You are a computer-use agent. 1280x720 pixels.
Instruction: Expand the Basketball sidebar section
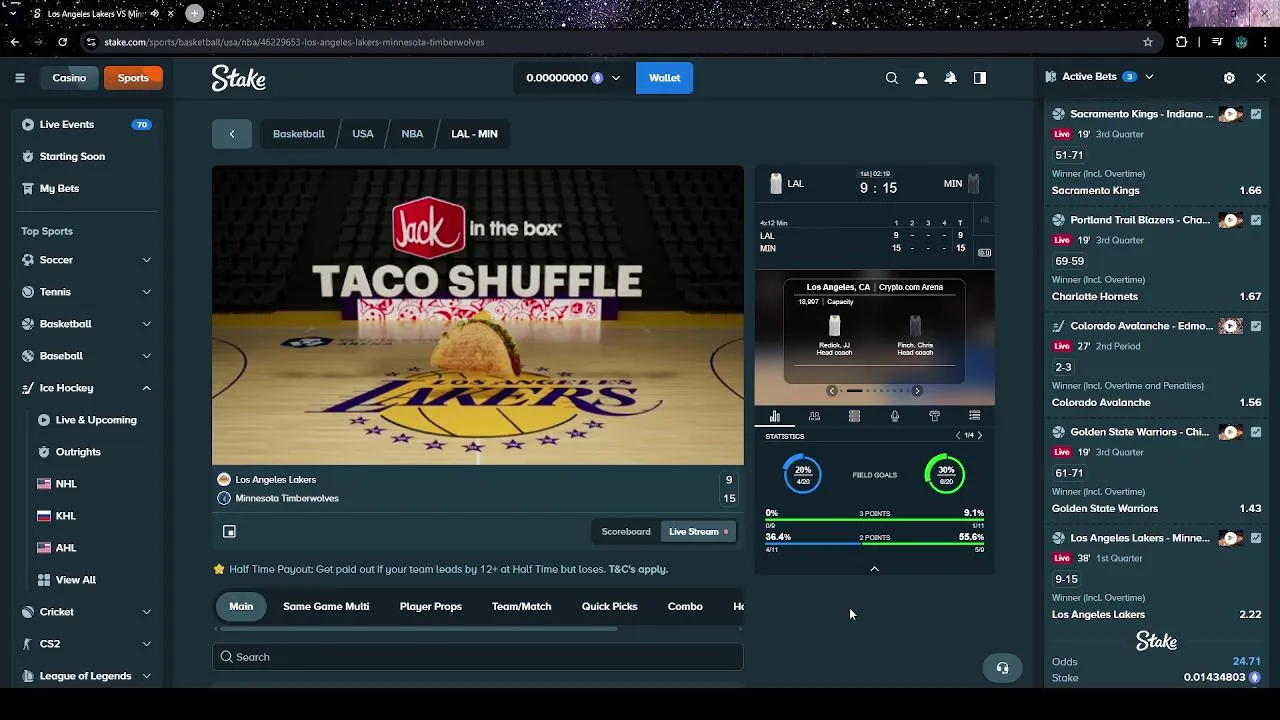146,324
